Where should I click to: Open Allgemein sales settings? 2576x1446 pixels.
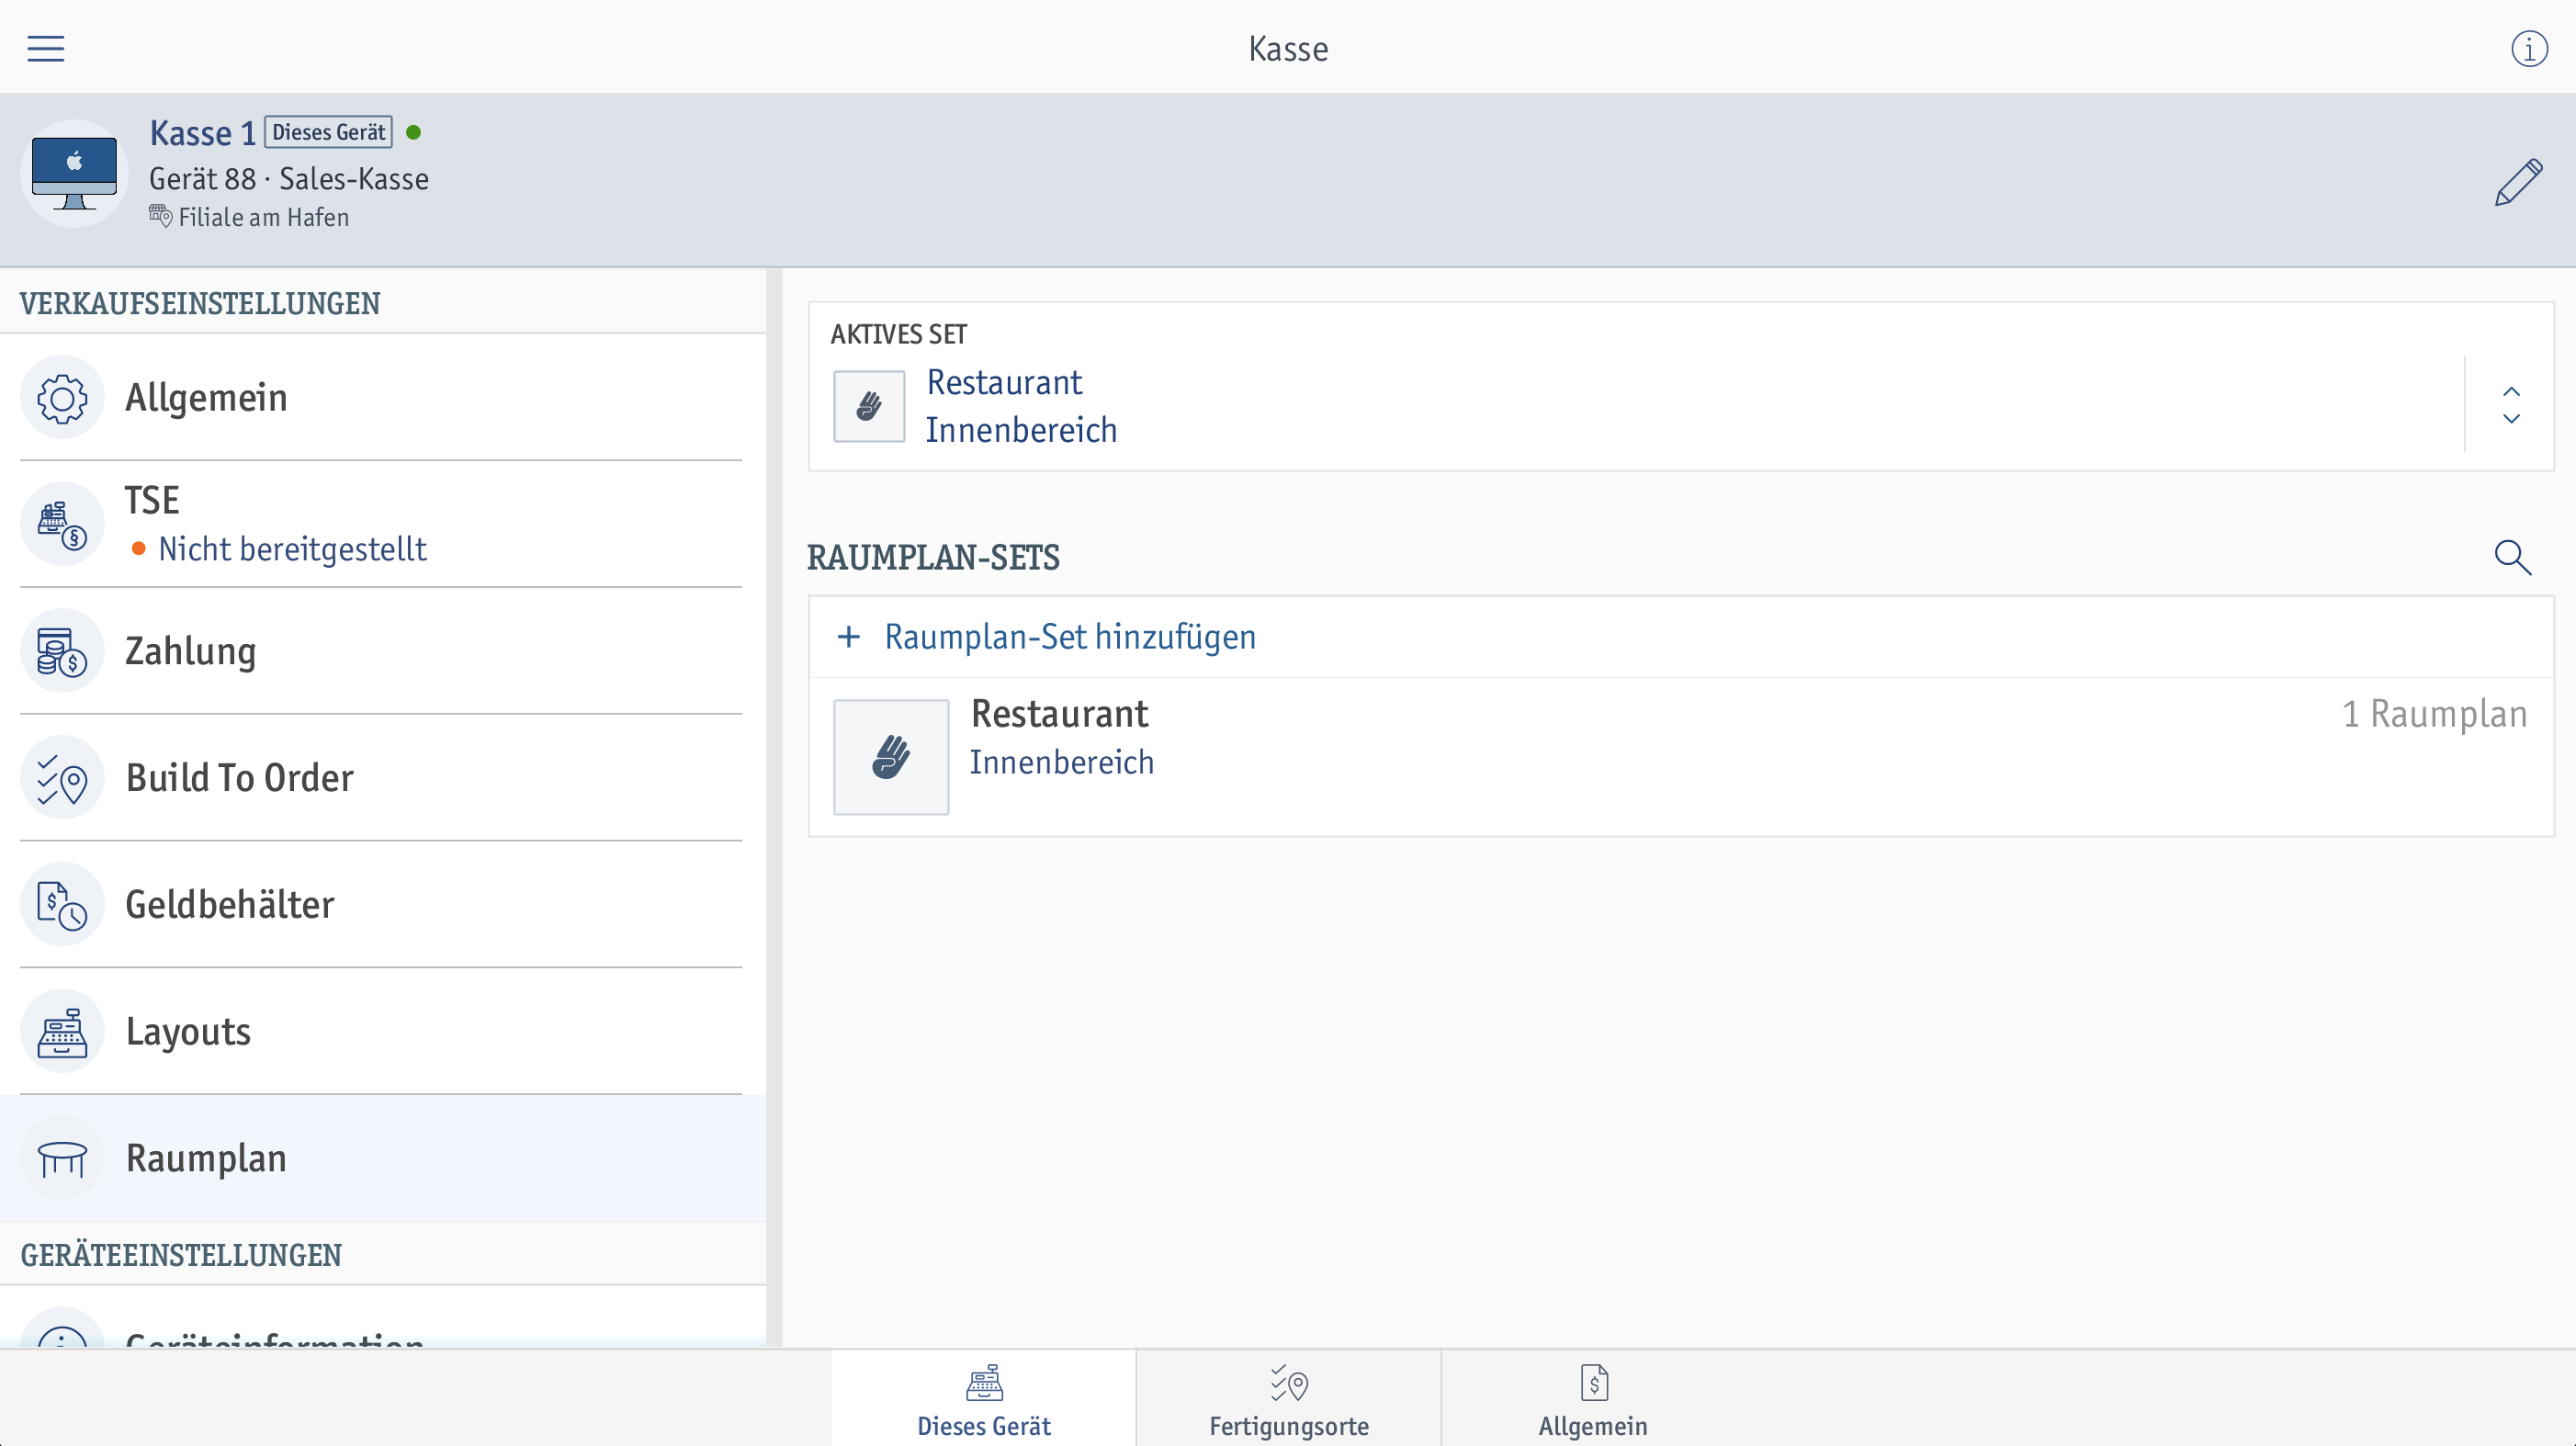click(x=381, y=398)
